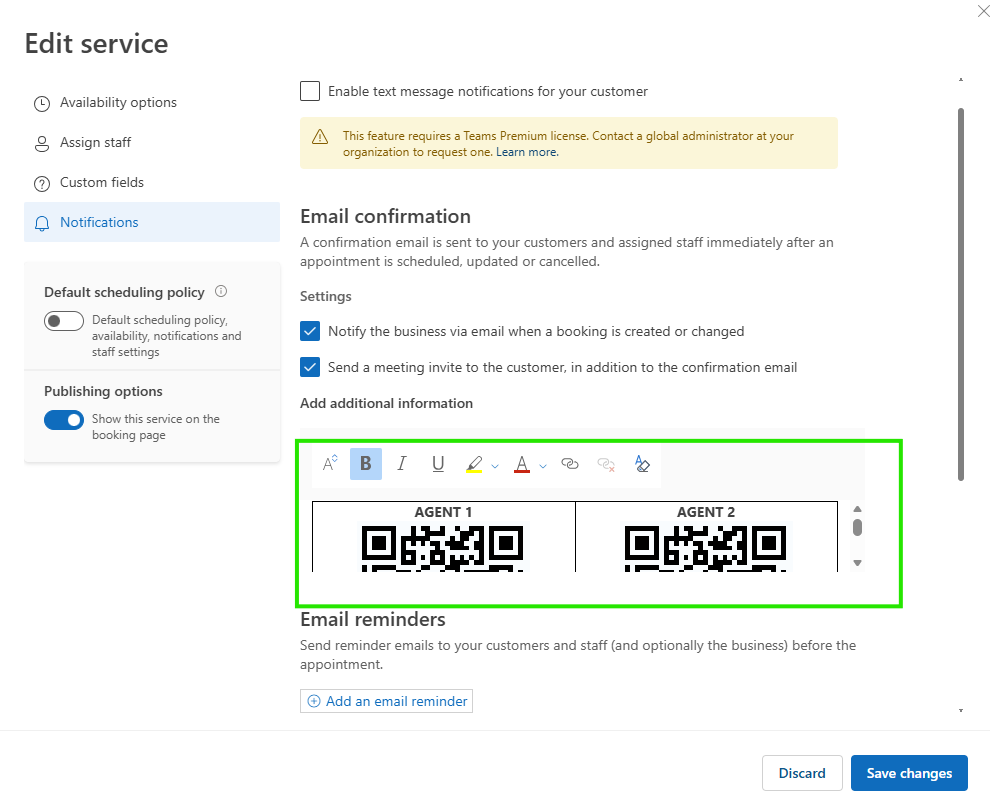The width and height of the screenshot is (990, 802).
Task: Uncheck Notify the business via email
Action: click(310, 331)
